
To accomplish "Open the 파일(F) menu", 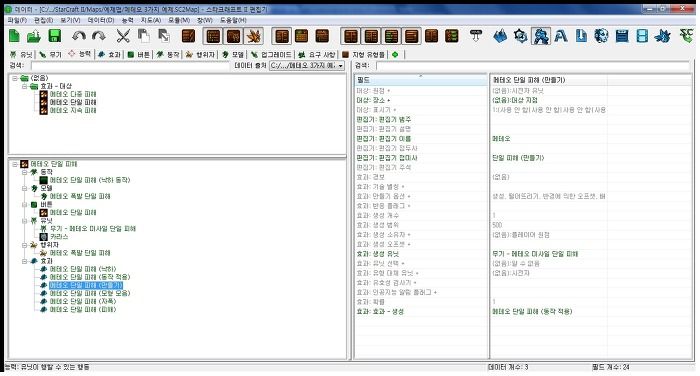I will 17,21.
